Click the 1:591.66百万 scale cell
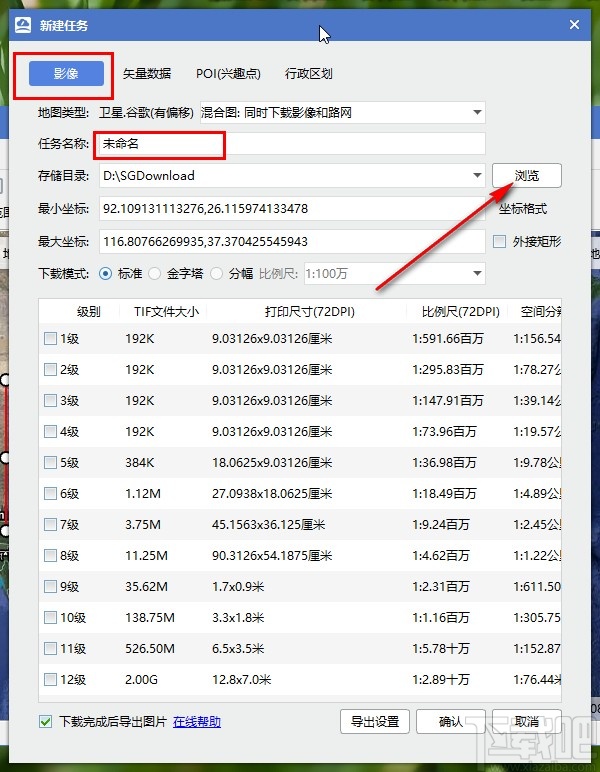The image size is (600, 772). [448, 339]
